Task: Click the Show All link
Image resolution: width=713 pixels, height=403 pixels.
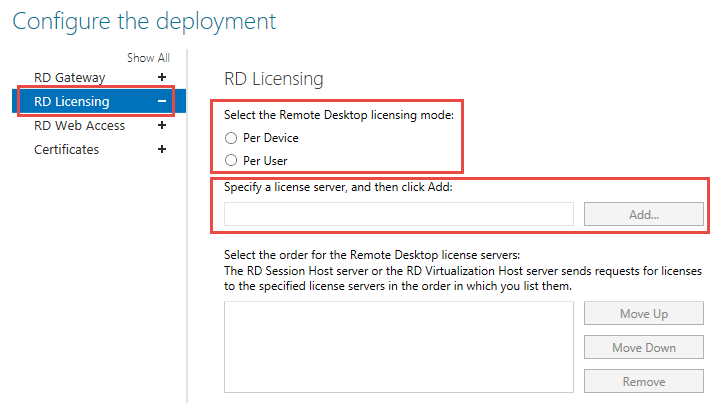Action: click(x=148, y=58)
